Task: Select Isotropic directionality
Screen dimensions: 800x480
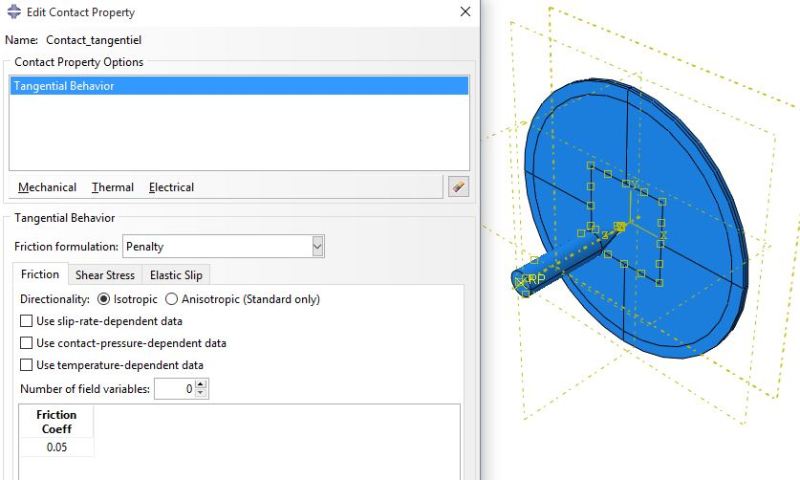Action: (x=103, y=299)
